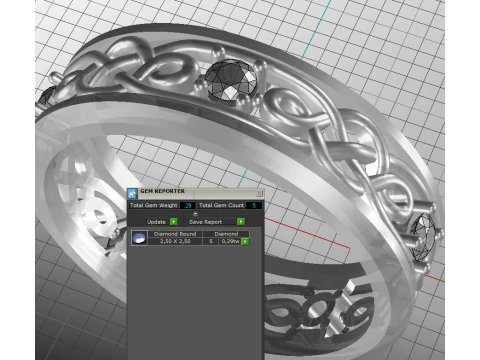Click the green arrow next to Save Report
The image size is (480, 360).
[241, 222]
